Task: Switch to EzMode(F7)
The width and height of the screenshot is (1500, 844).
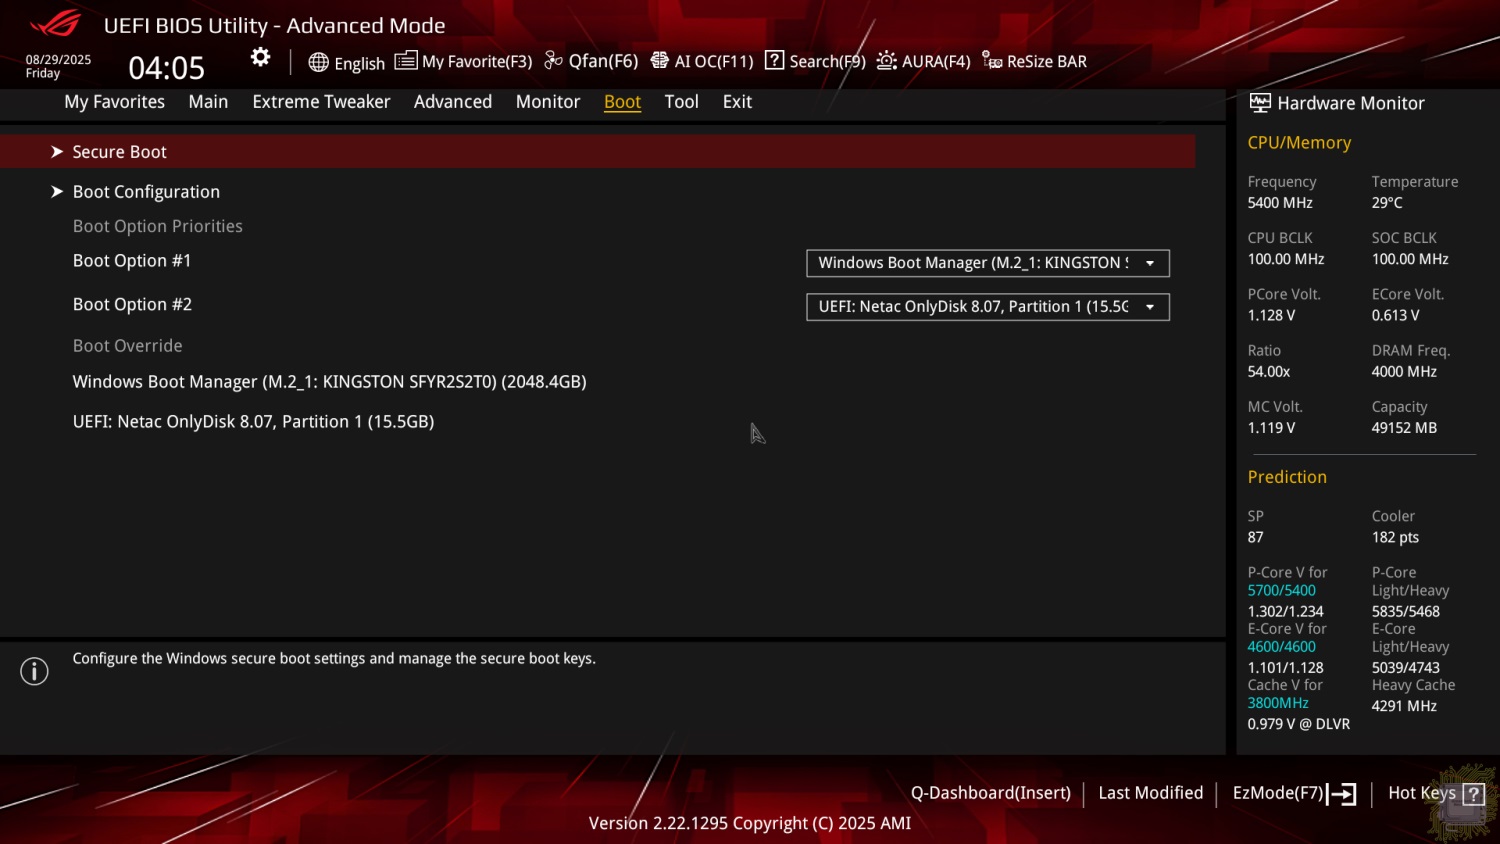Action: pos(1293,794)
